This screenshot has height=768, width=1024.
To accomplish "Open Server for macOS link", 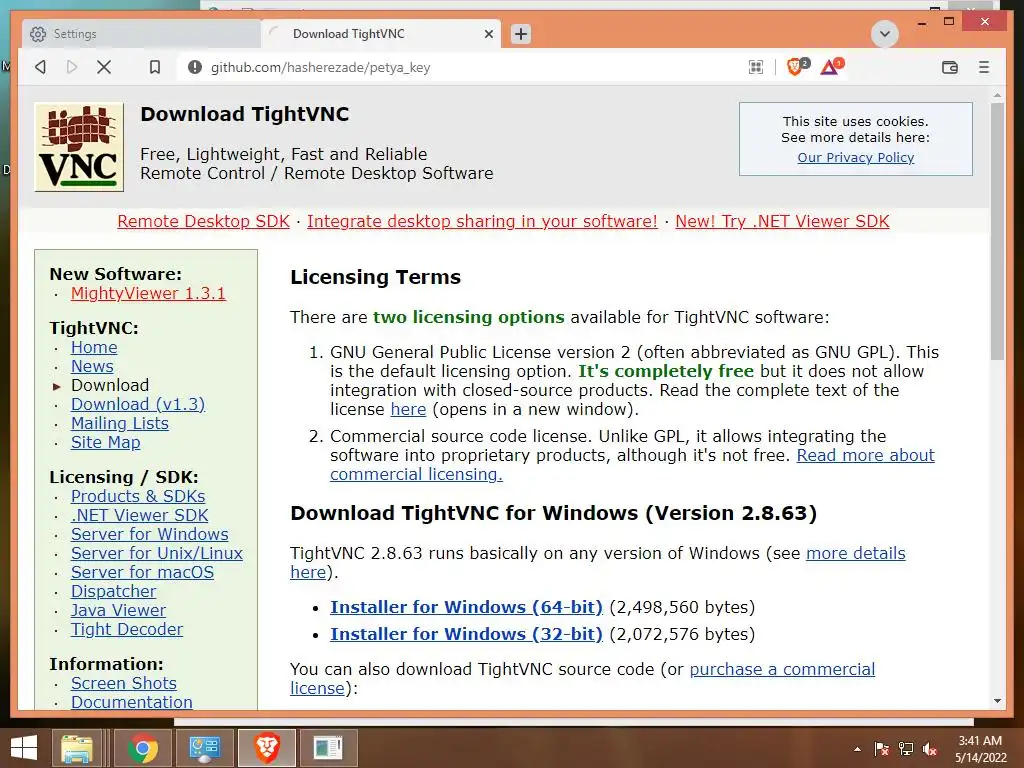I will [142, 572].
